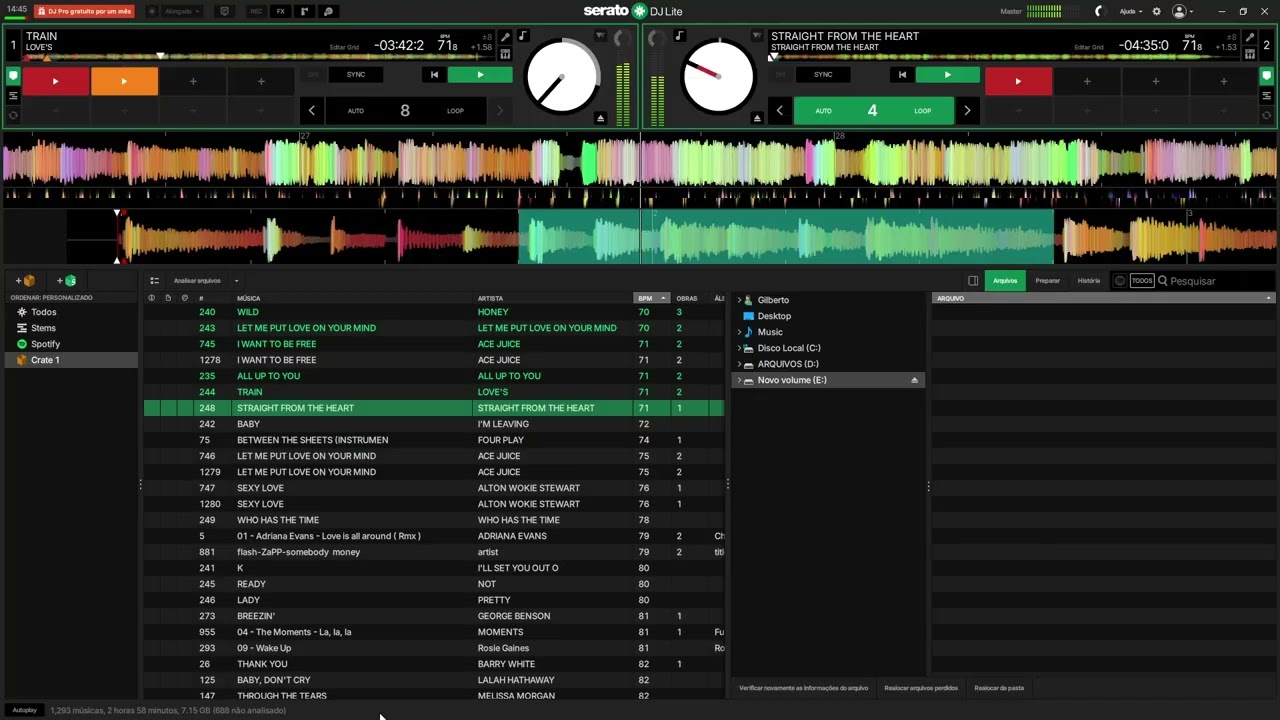Open the sampler panel icon next to FX
Viewport: 1280px width, 720px height.
303,11
